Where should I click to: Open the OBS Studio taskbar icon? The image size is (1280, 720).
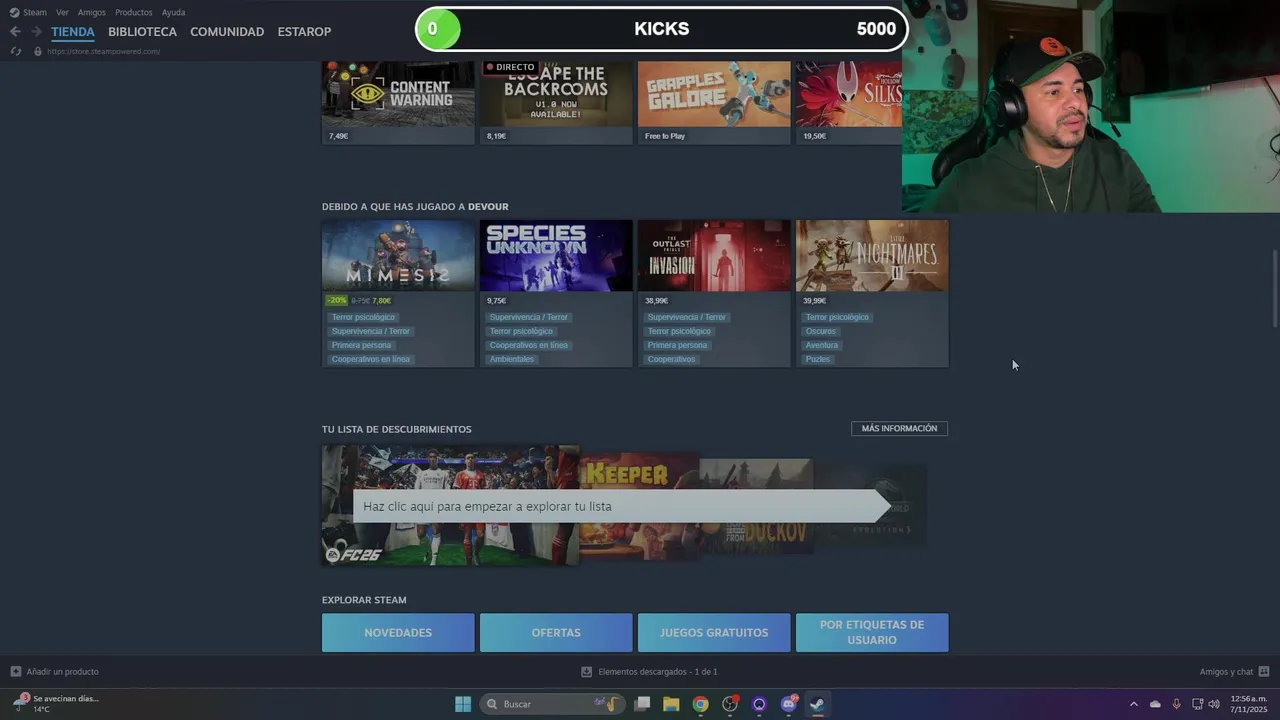[x=730, y=704]
